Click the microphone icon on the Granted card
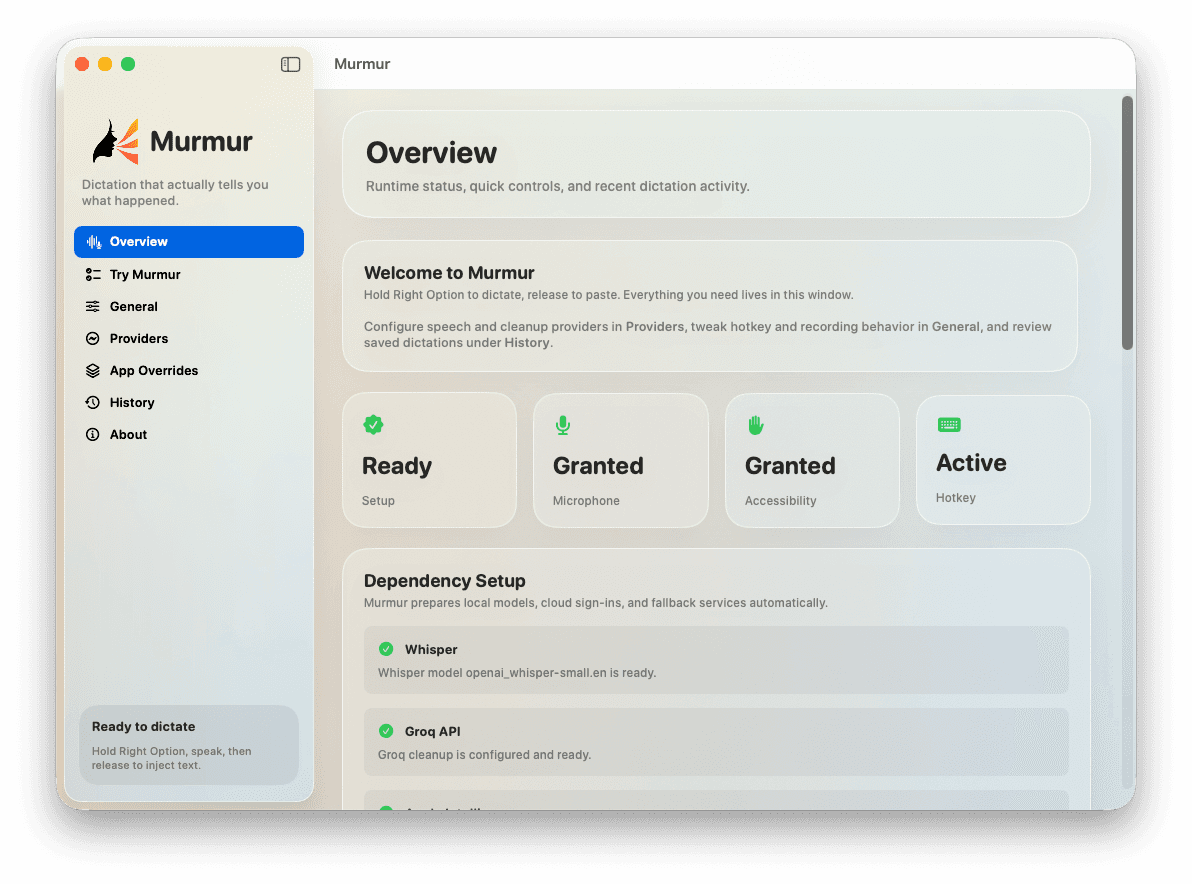This screenshot has height=884, width=1192. click(562, 424)
